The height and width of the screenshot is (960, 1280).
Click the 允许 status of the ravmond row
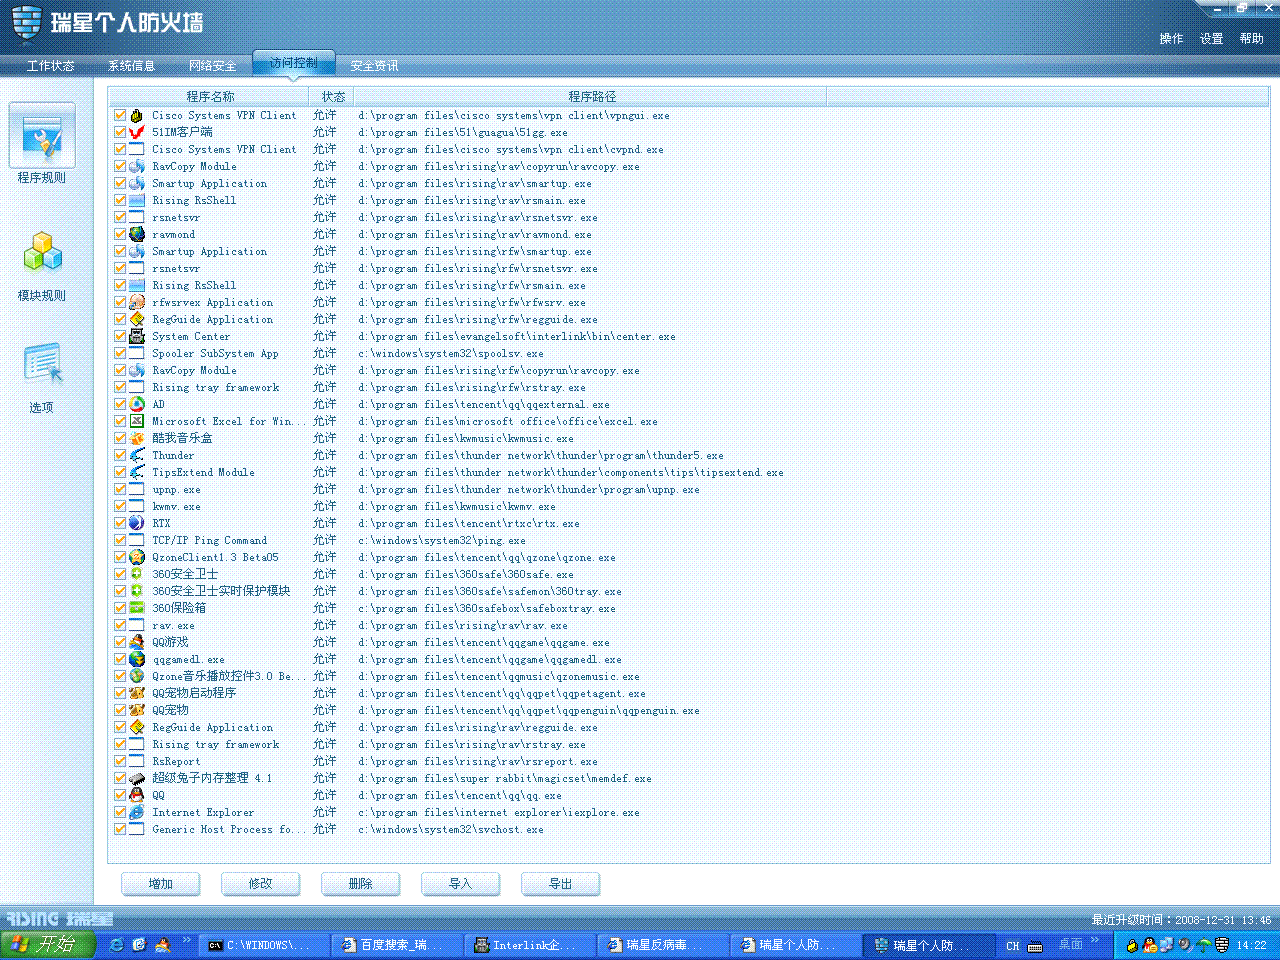[324, 234]
